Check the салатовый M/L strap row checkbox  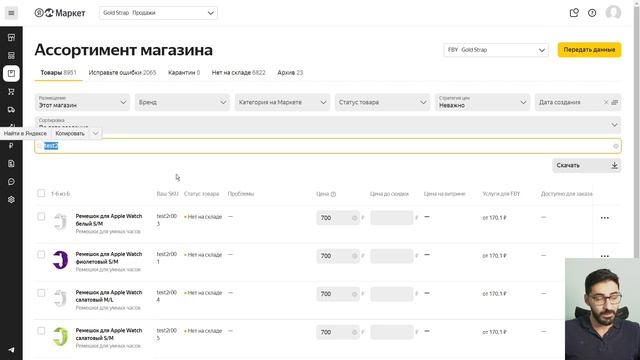pos(41,293)
